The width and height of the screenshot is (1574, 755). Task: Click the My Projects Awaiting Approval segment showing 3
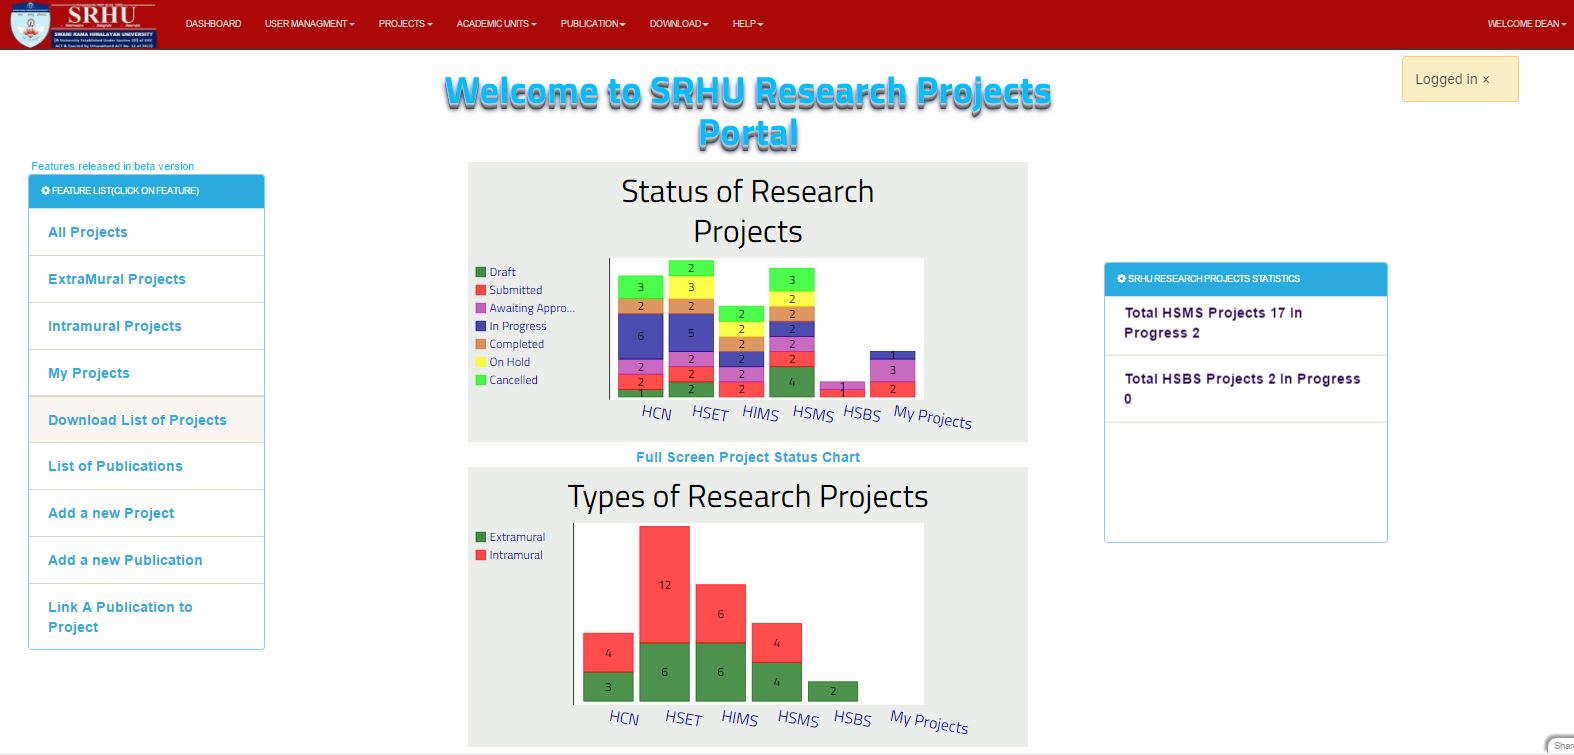[x=893, y=371]
